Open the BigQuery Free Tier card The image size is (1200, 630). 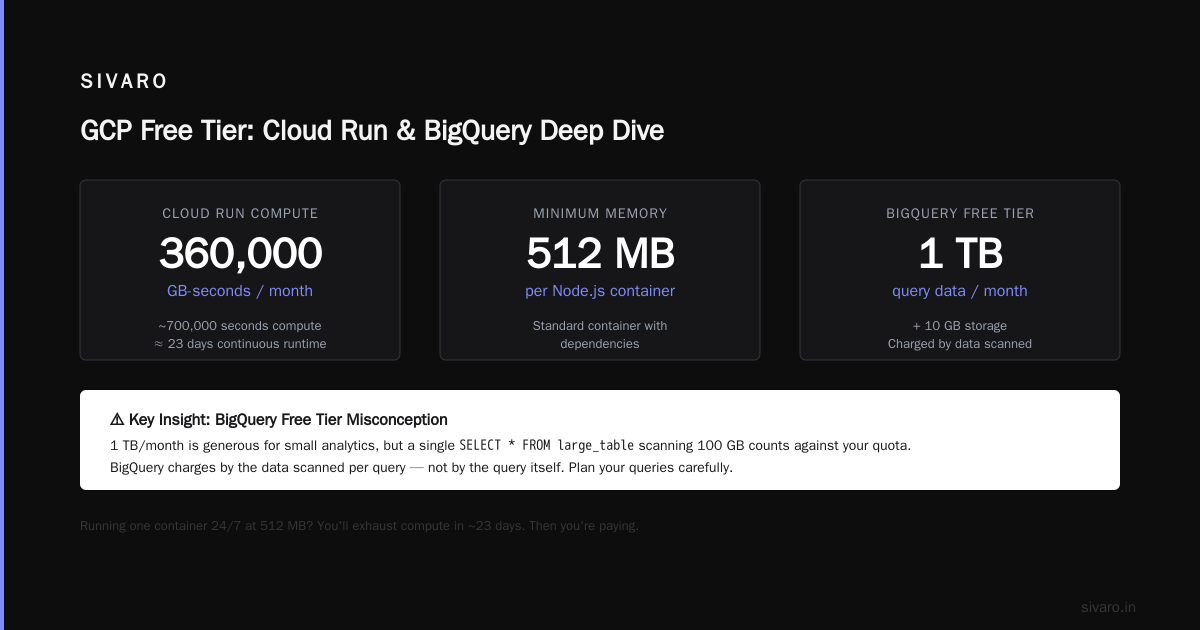click(960, 270)
